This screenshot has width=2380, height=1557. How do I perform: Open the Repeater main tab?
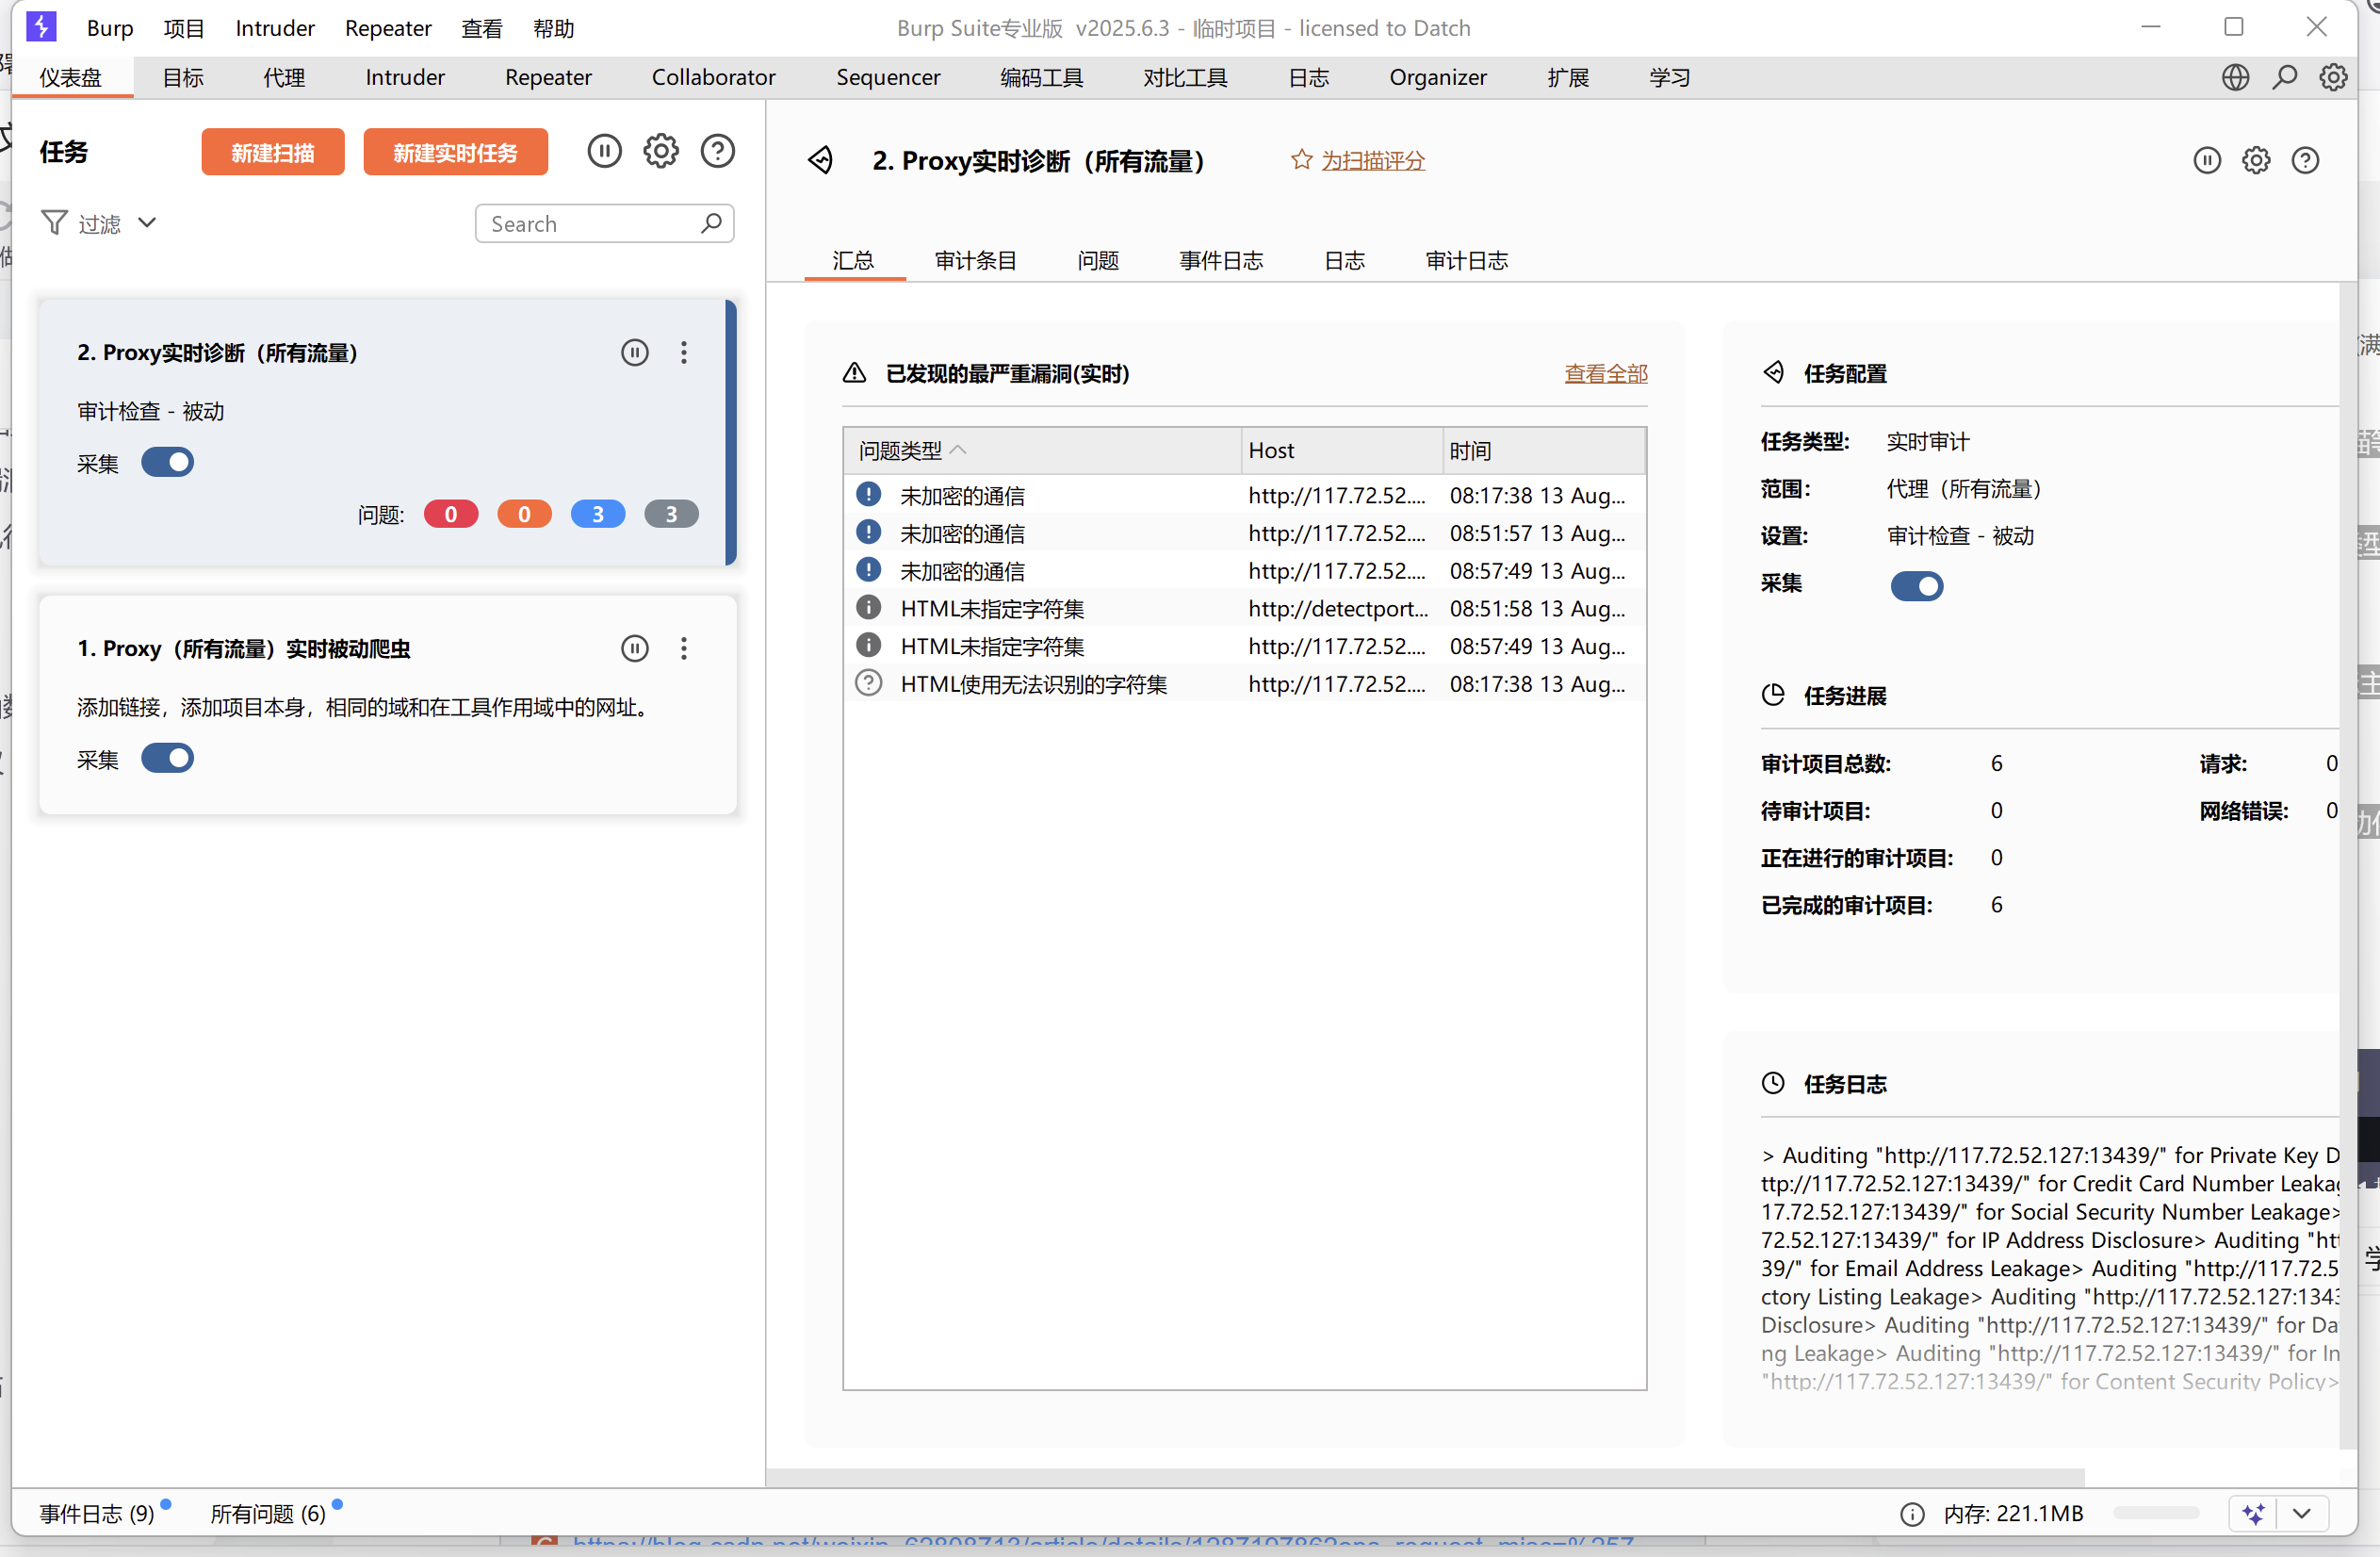(x=548, y=78)
